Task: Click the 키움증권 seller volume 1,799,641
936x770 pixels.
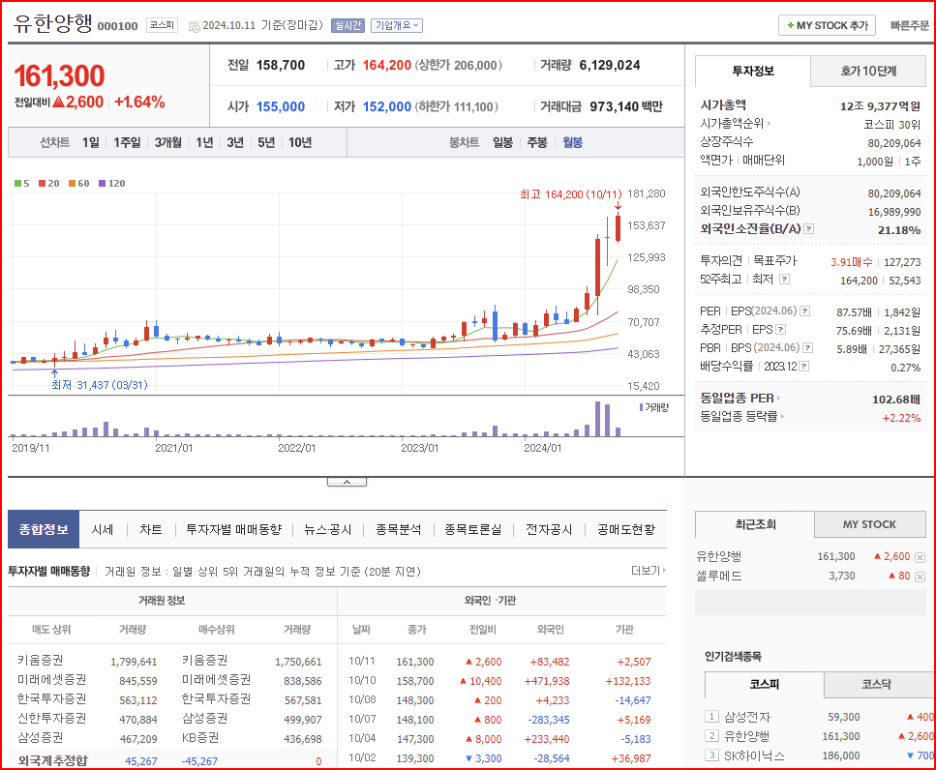Action: pyautogui.click(x=134, y=662)
